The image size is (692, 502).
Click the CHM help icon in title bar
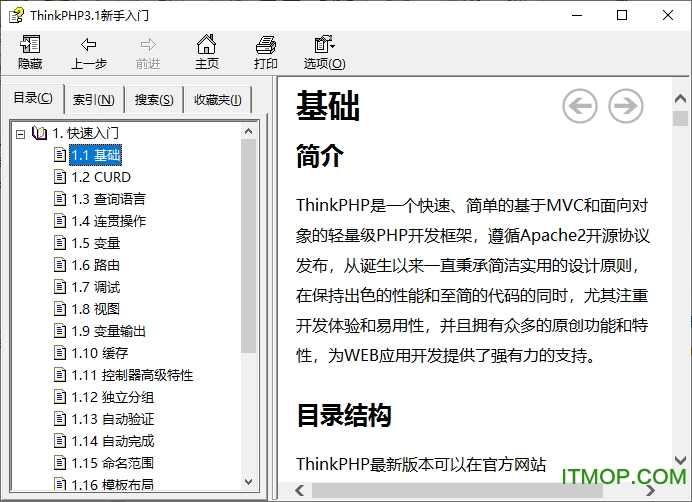(x=16, y=15)
